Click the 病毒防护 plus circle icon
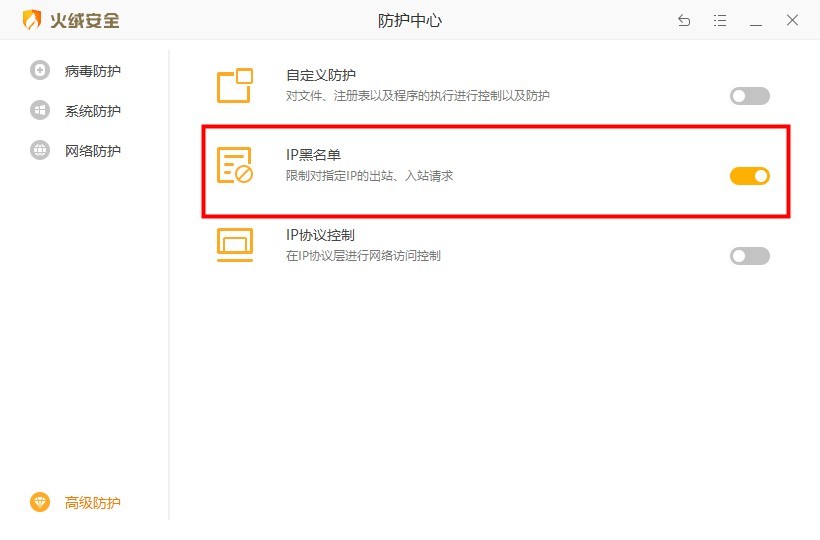The image size is (820, 540). pyautogui.click(x=40, y=70)
